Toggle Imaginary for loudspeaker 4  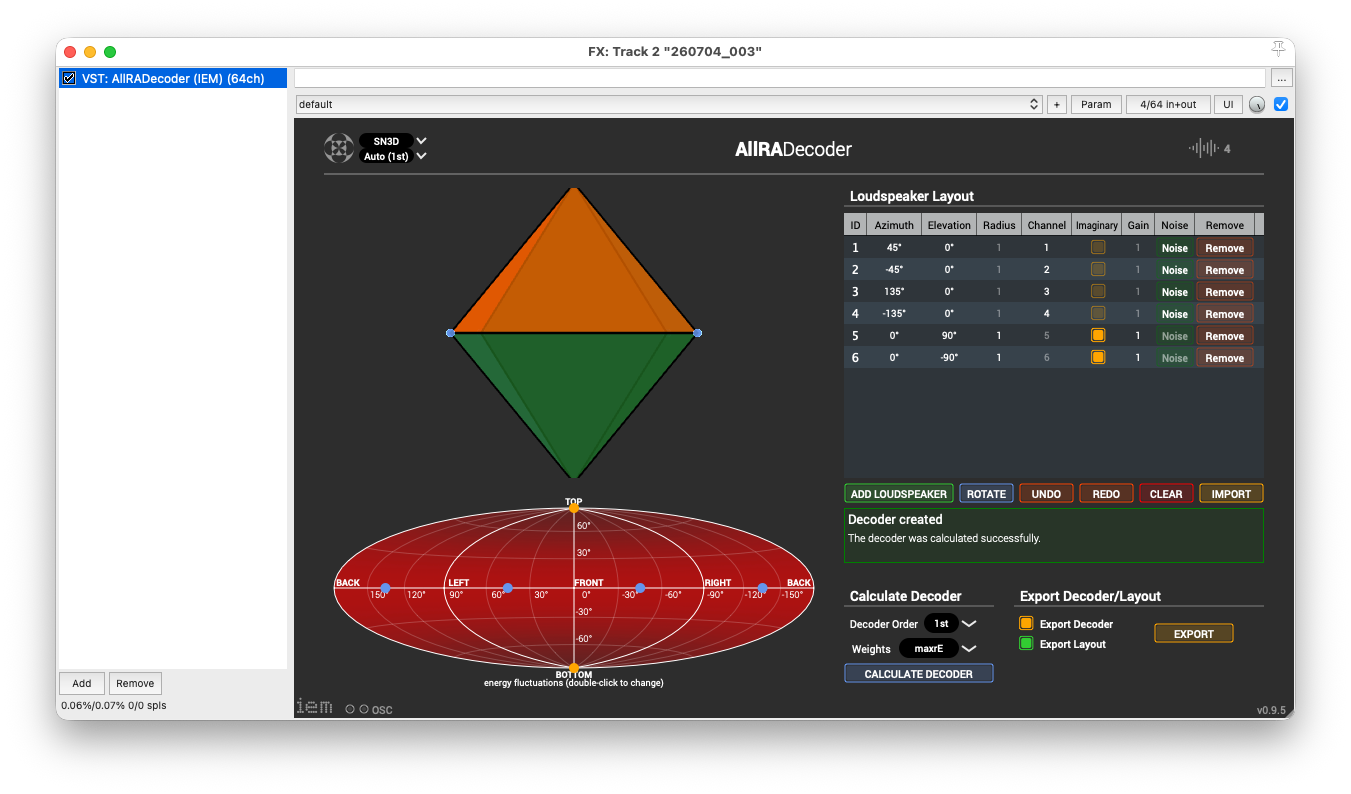click(1098, 314)
